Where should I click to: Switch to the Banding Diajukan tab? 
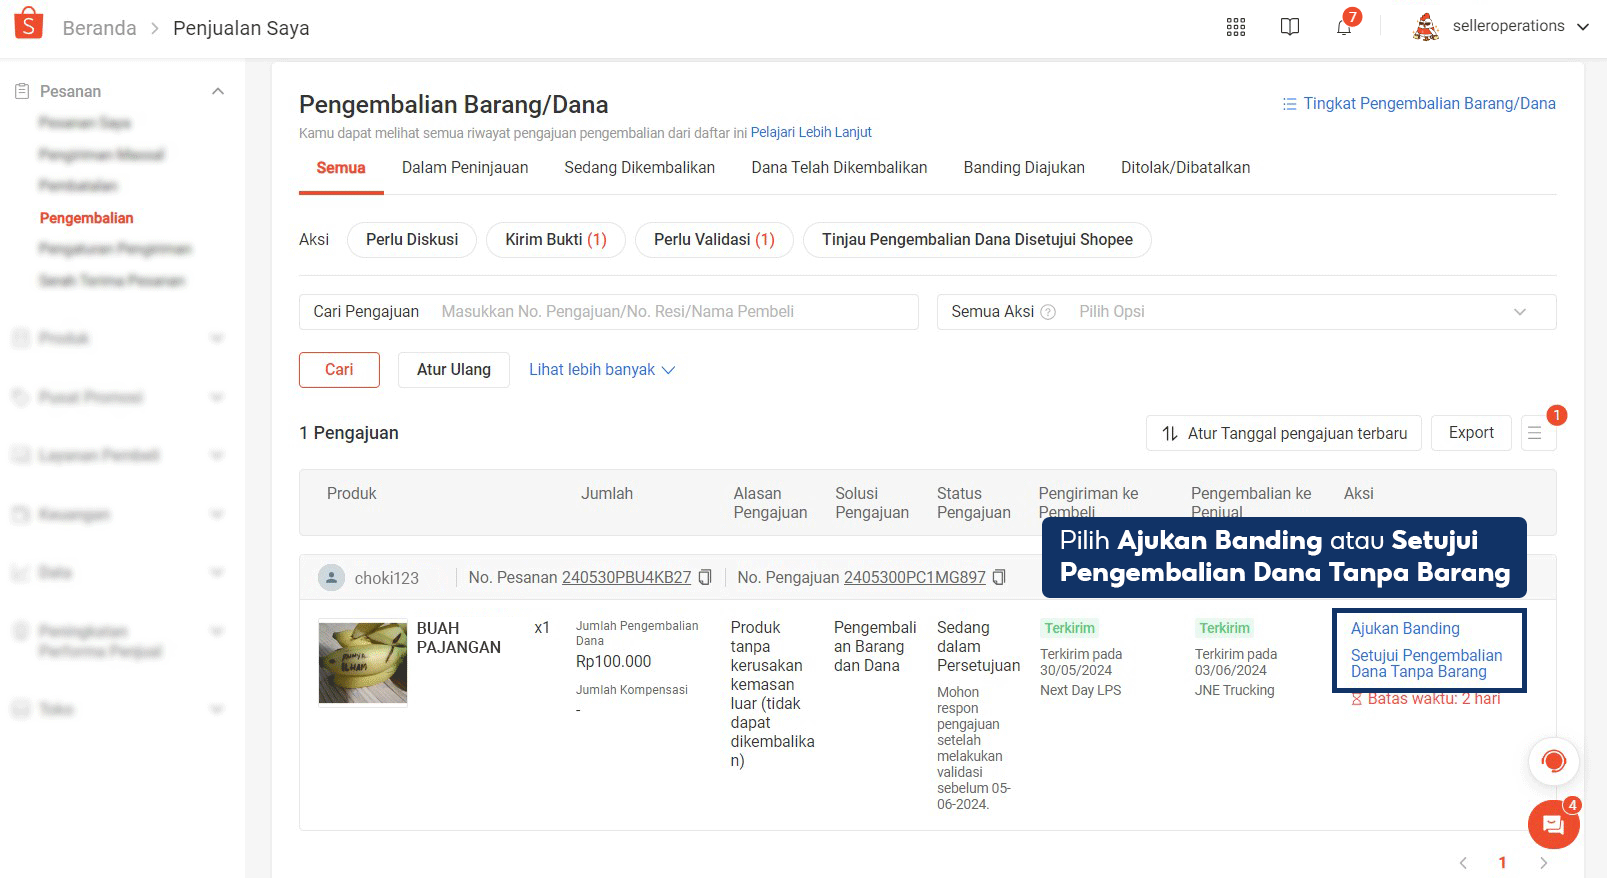tap(1024, 168)
